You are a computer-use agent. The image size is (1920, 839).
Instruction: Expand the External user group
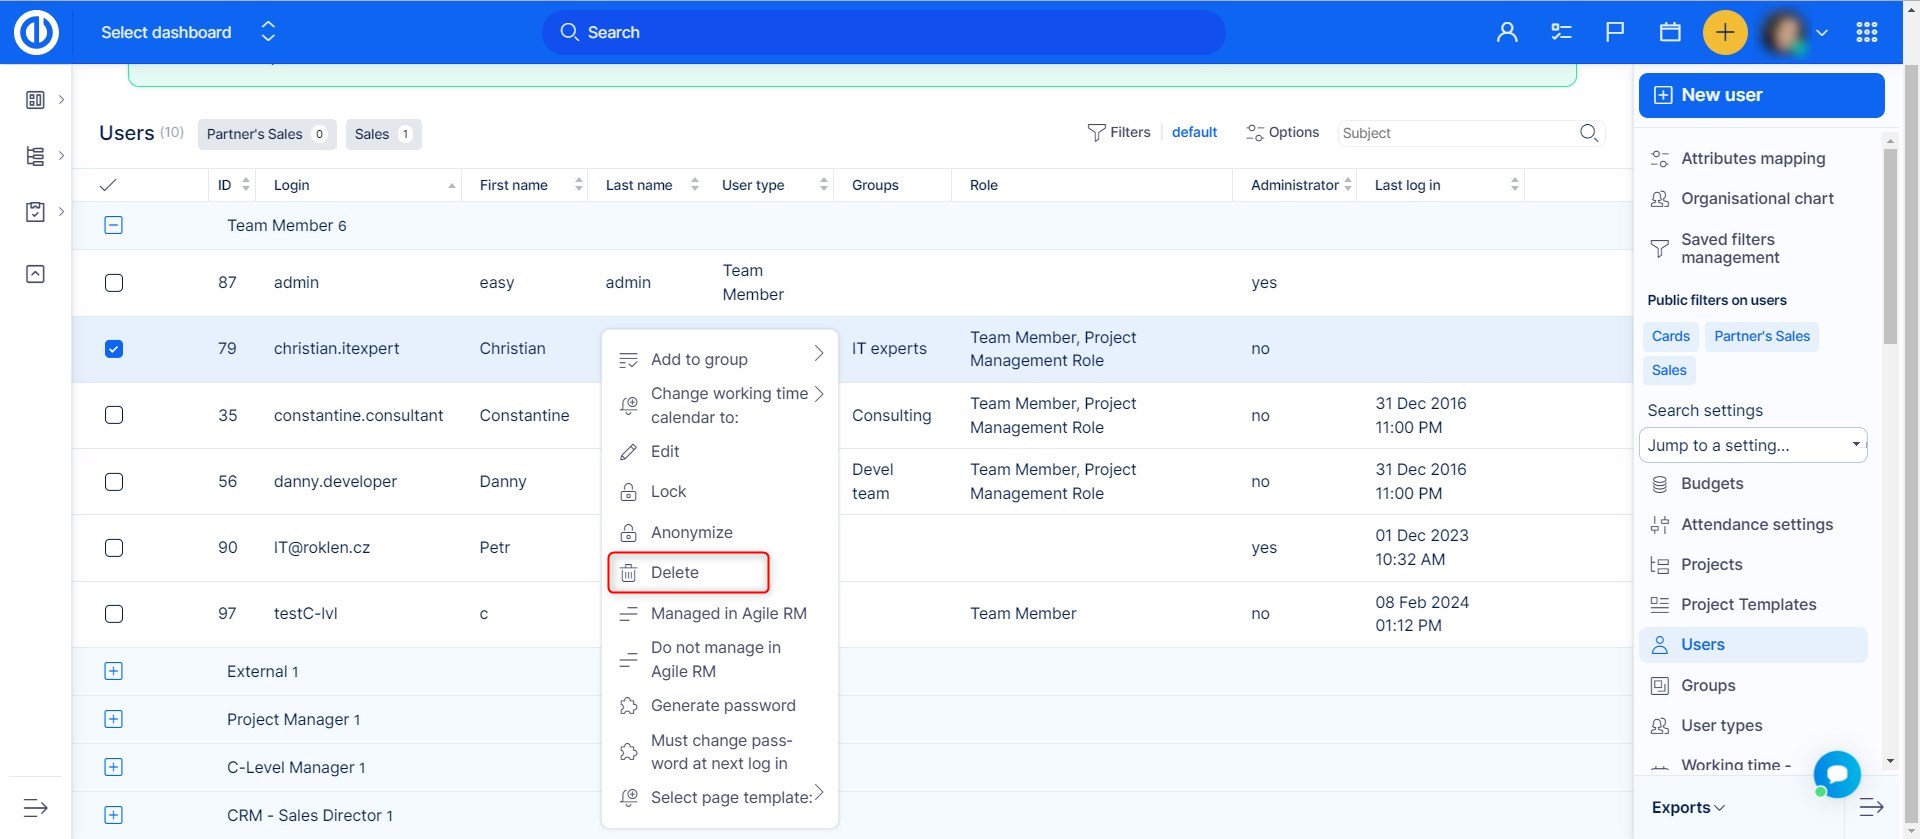tap(114, 671)
